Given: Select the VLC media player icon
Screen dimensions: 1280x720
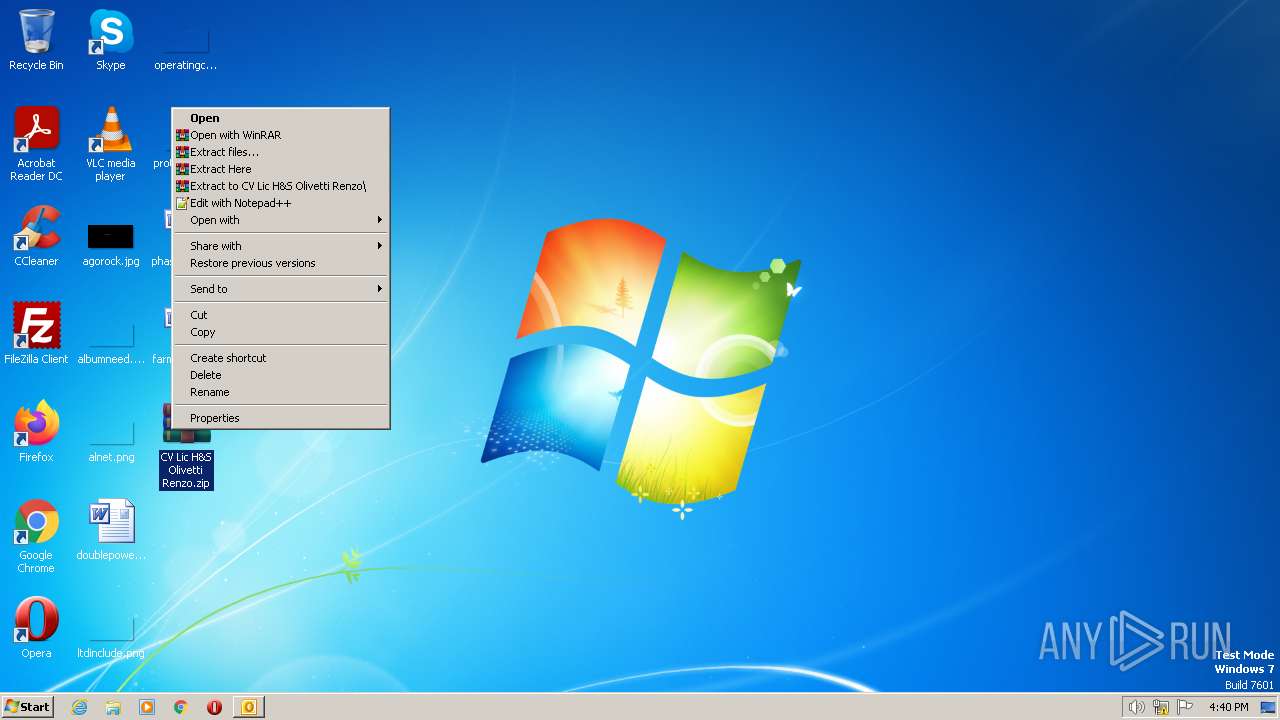Looking at the screenshot, I should (x=111, y=144).
